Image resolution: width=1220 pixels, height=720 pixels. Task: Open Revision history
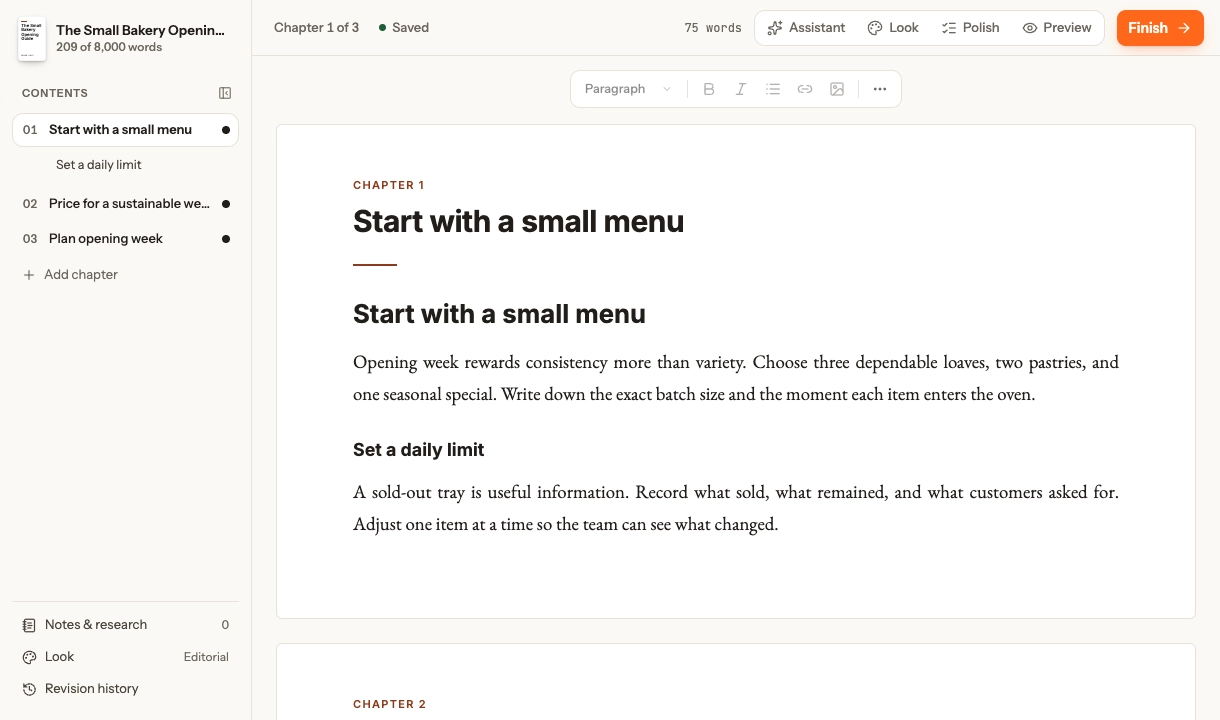click(125, 689)
